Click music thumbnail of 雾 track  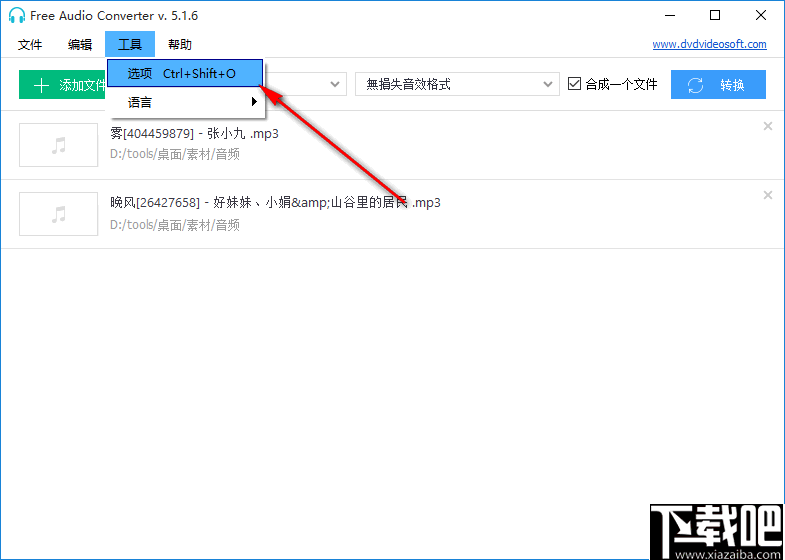[59, 145]
